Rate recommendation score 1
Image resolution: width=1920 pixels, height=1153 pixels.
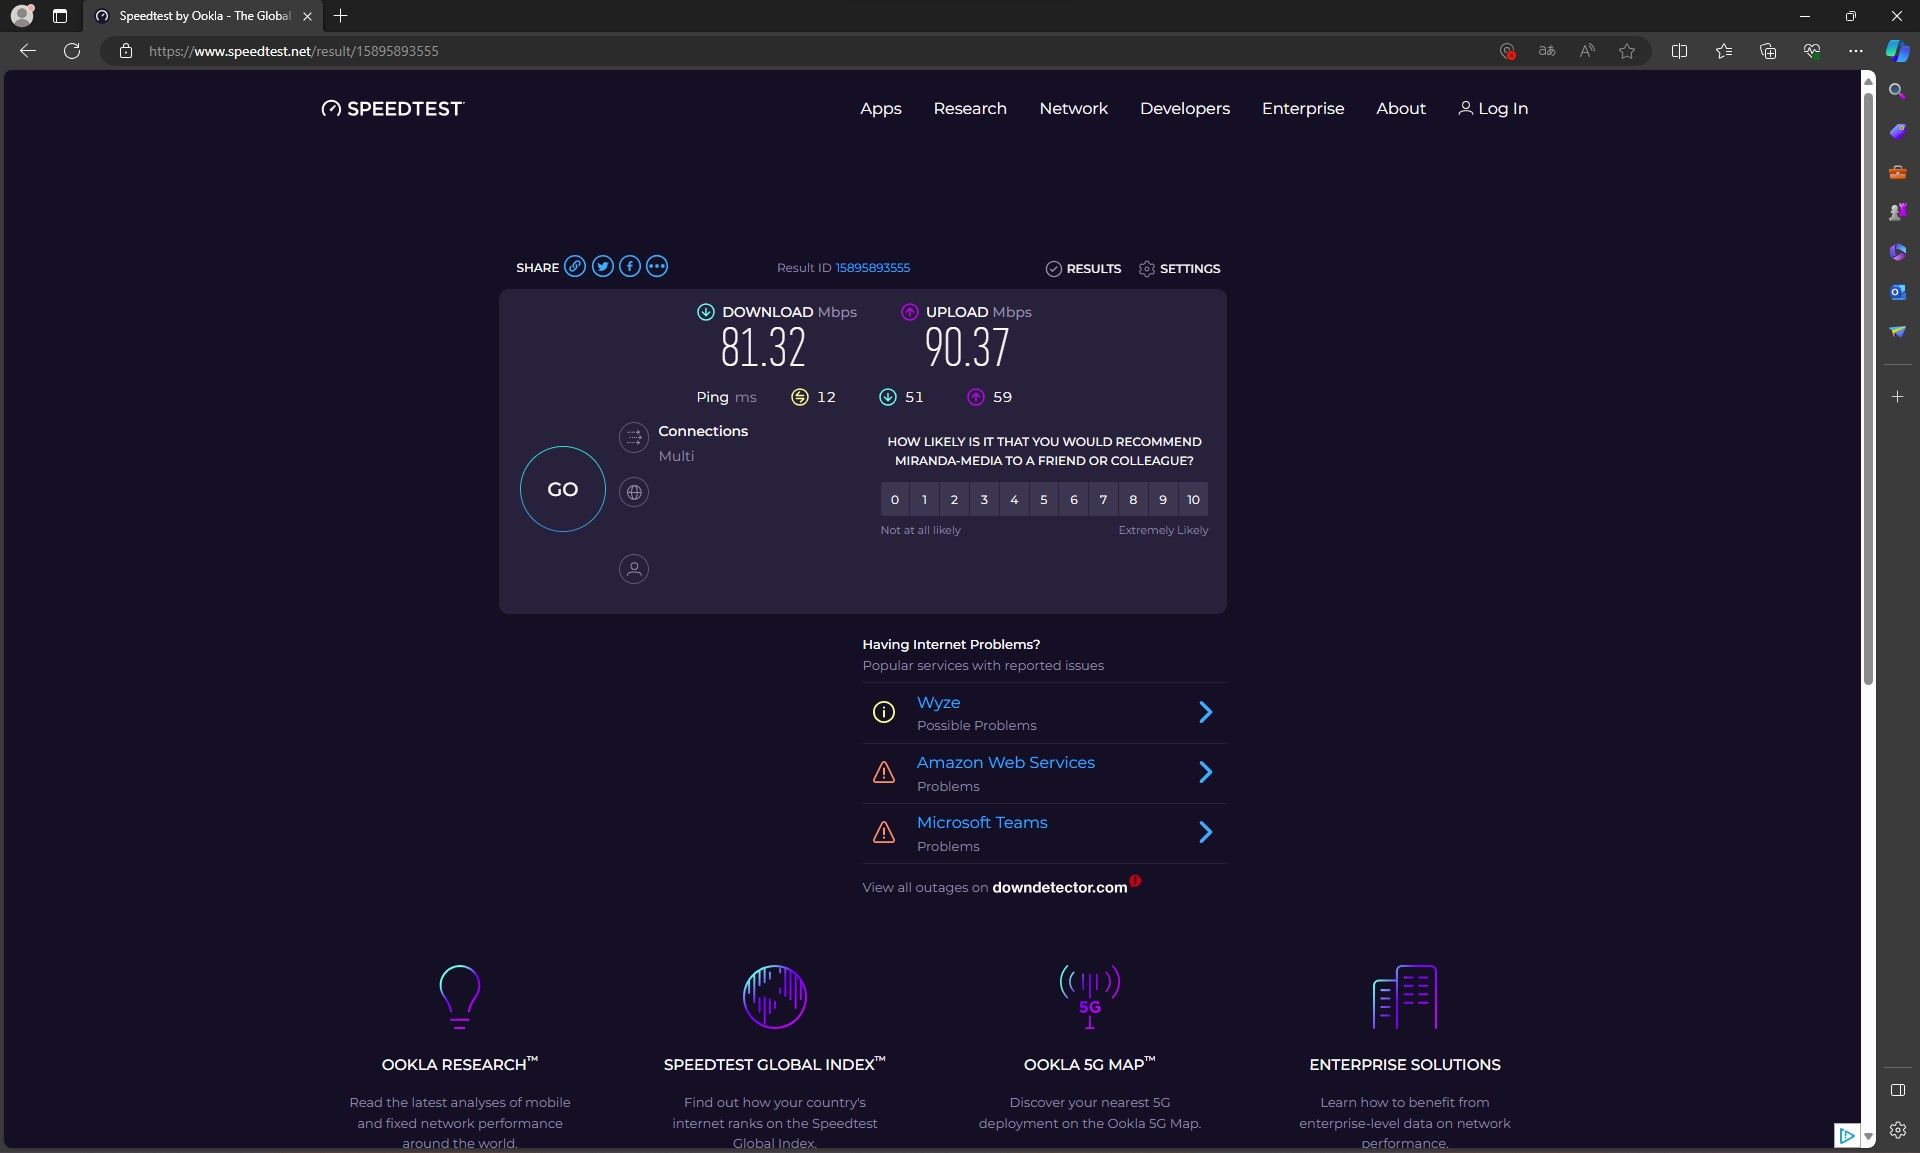pos(925,499)
